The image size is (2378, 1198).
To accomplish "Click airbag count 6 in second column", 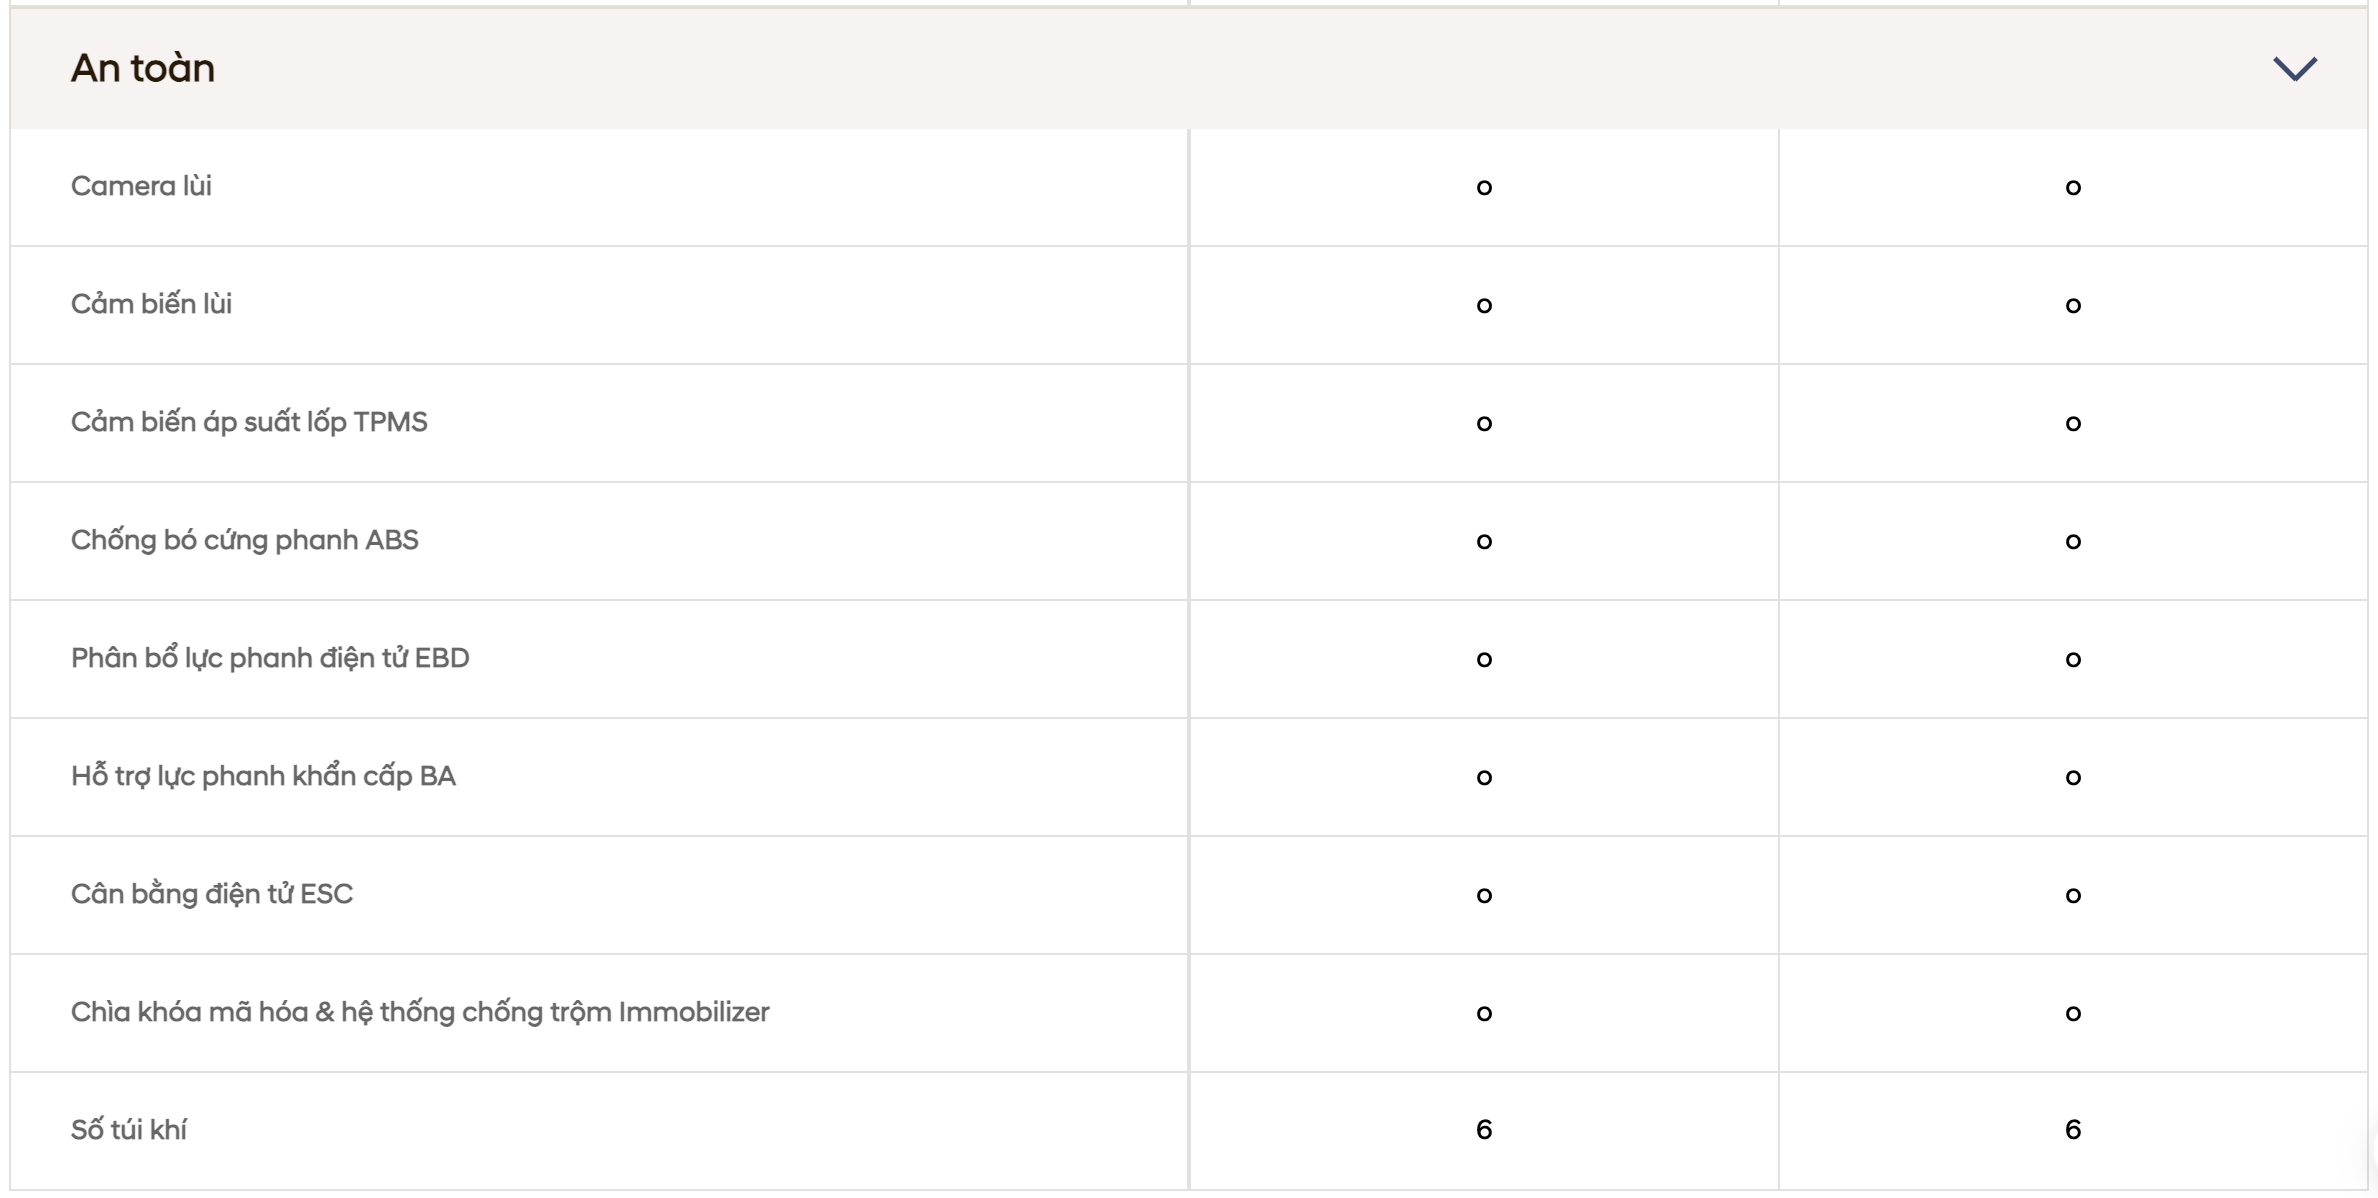I will [x=2073, y=1130].
